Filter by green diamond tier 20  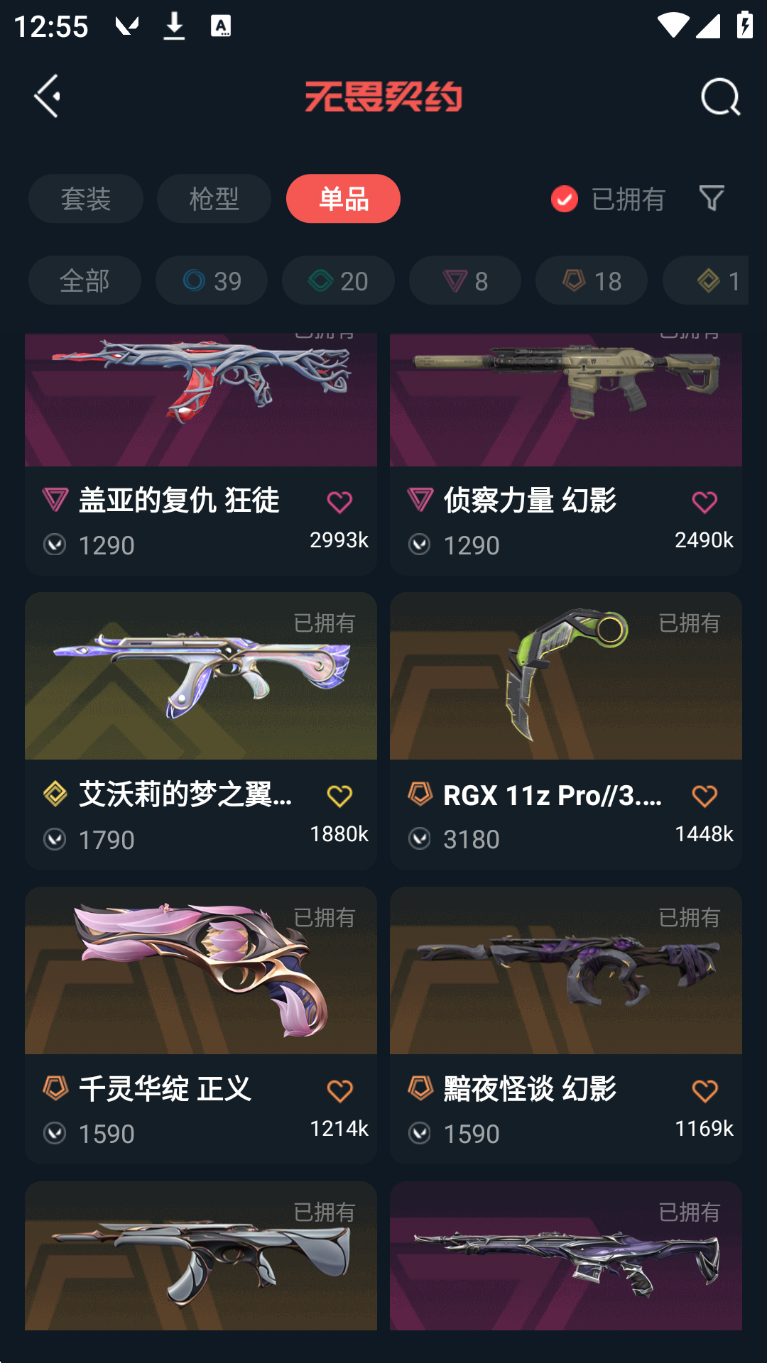(x=338, y=280)
